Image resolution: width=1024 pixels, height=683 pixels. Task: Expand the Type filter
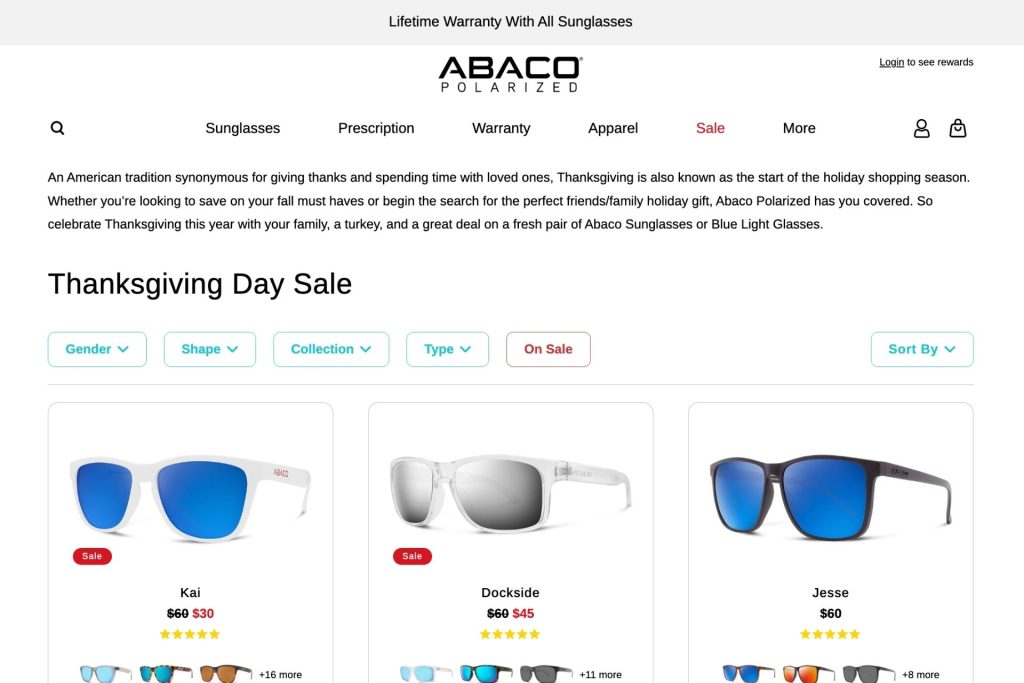447,349
